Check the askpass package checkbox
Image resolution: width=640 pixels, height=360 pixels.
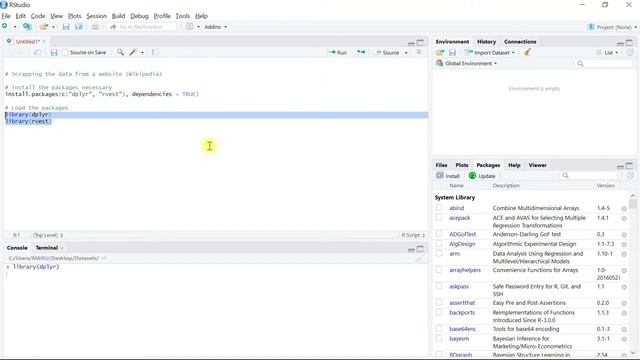tap(439, 286)
